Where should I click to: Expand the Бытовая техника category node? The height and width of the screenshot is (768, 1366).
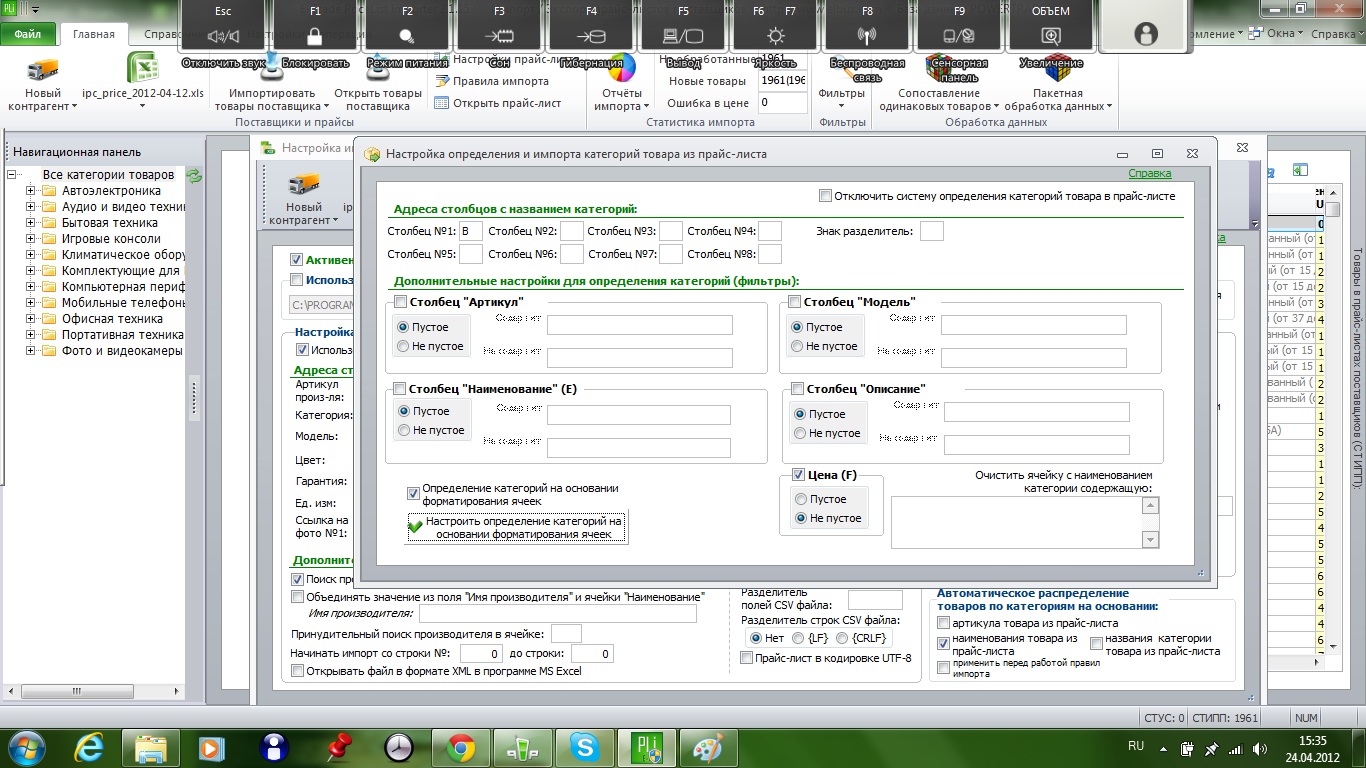[31, 223]
